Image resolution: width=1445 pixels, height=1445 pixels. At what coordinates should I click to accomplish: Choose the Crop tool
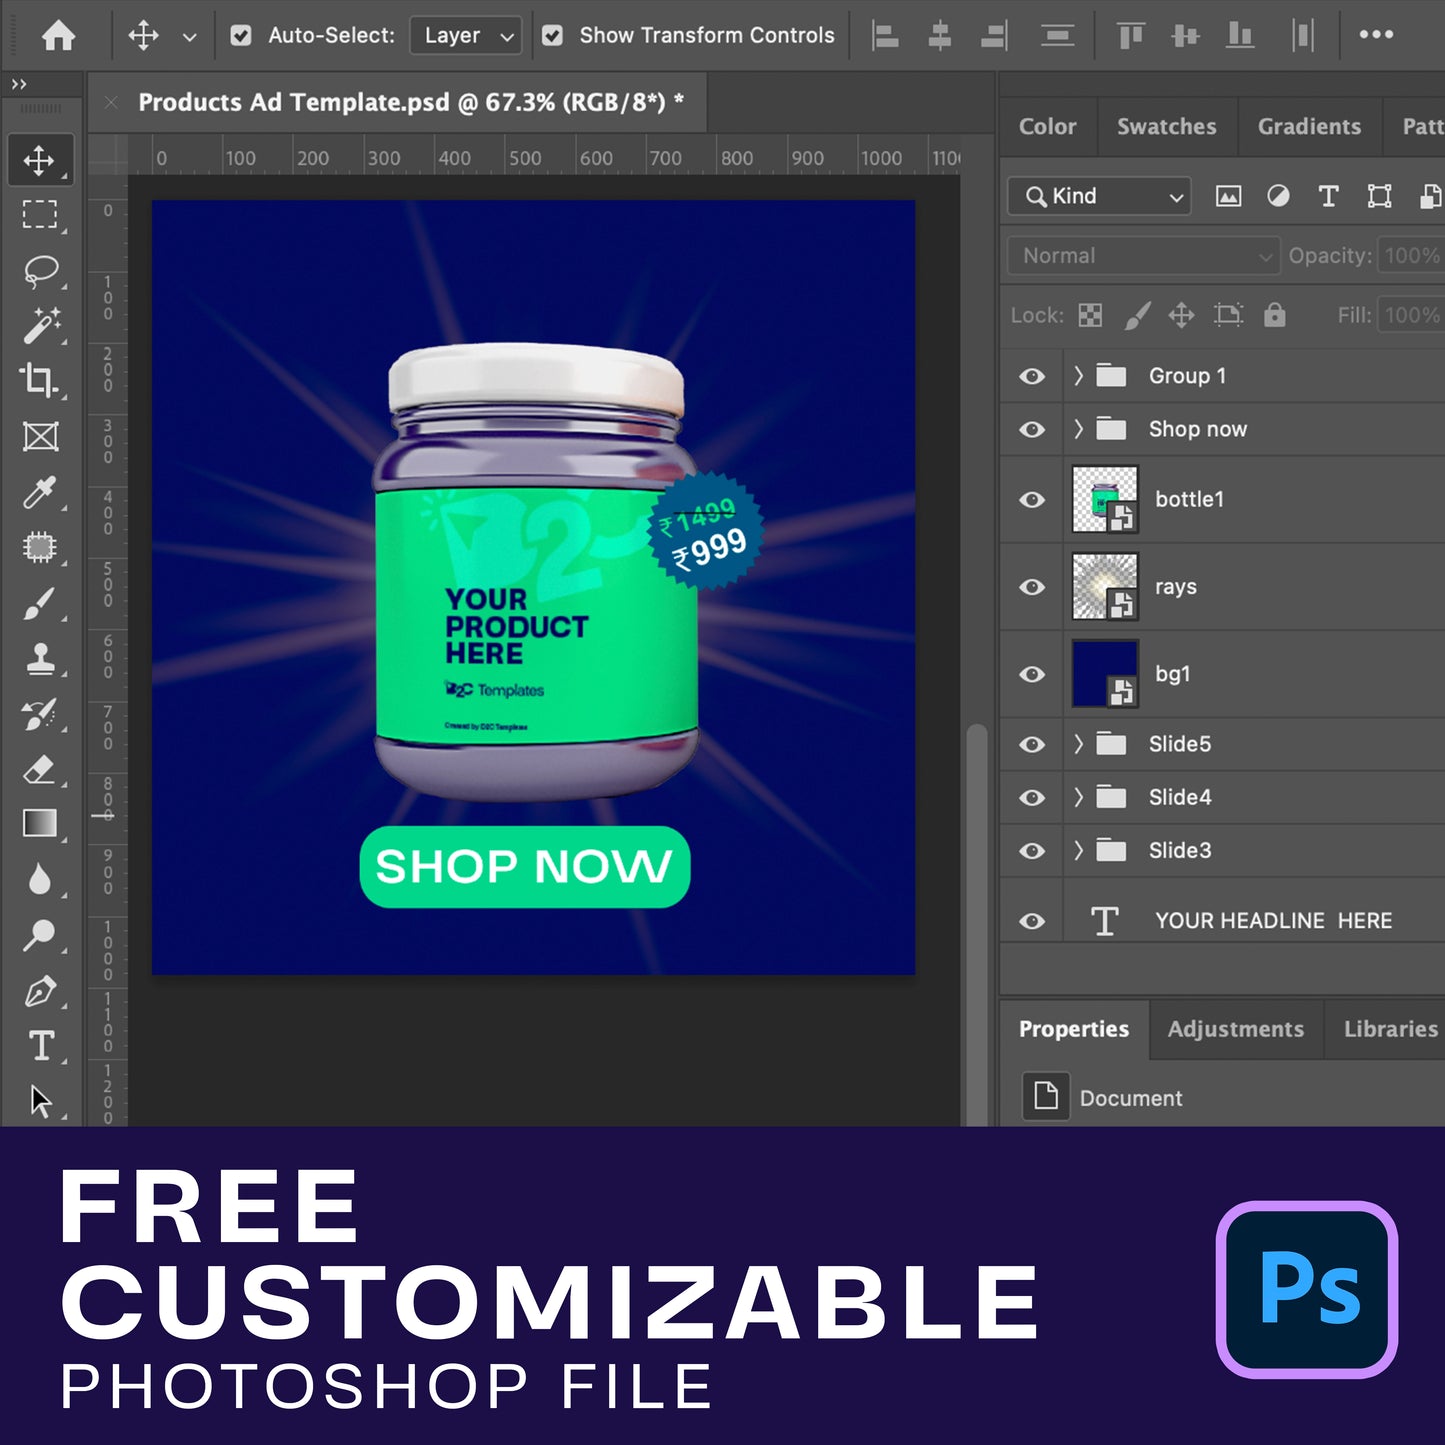[x=40, y=380]
